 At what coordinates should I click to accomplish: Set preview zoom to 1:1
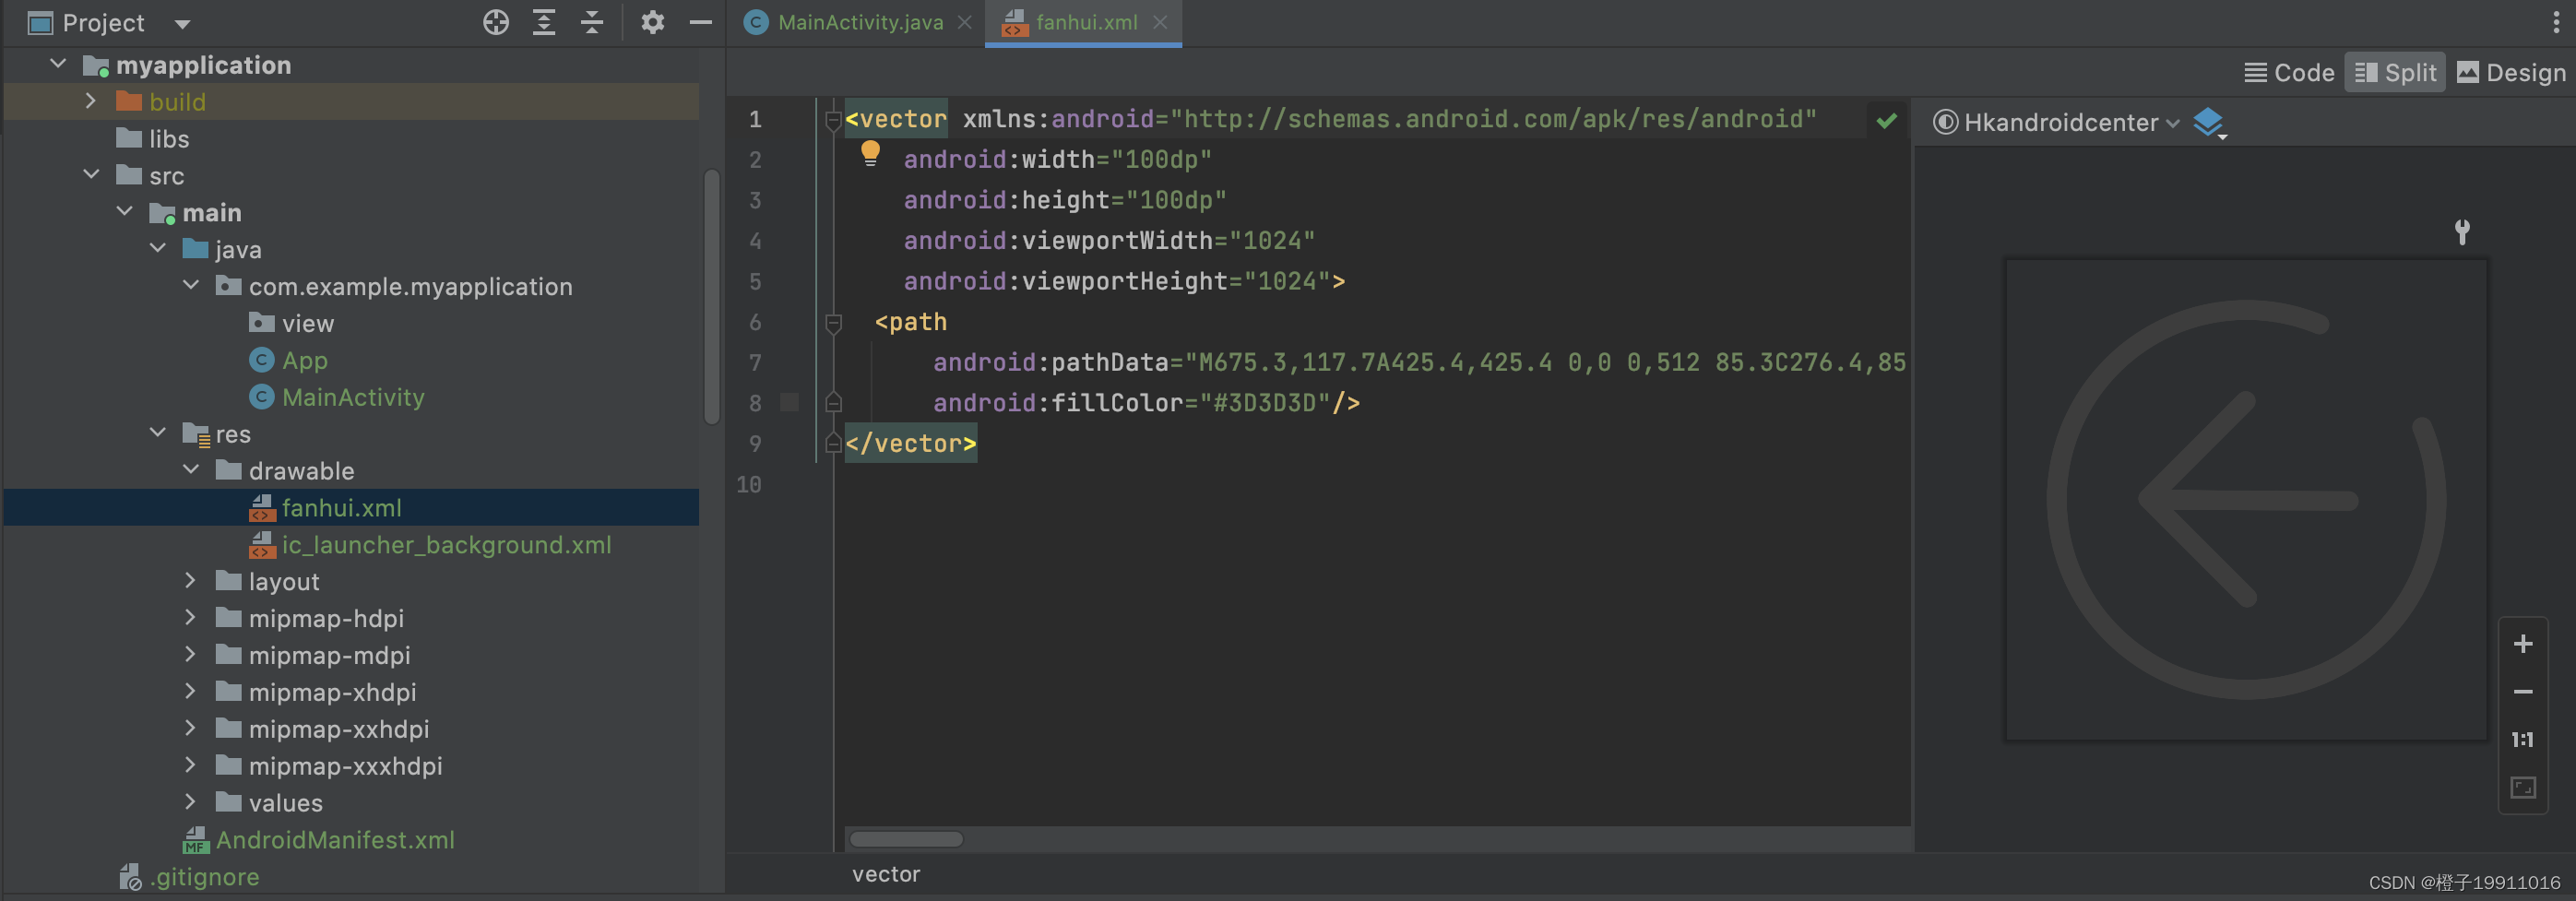tap(2522, 739)
